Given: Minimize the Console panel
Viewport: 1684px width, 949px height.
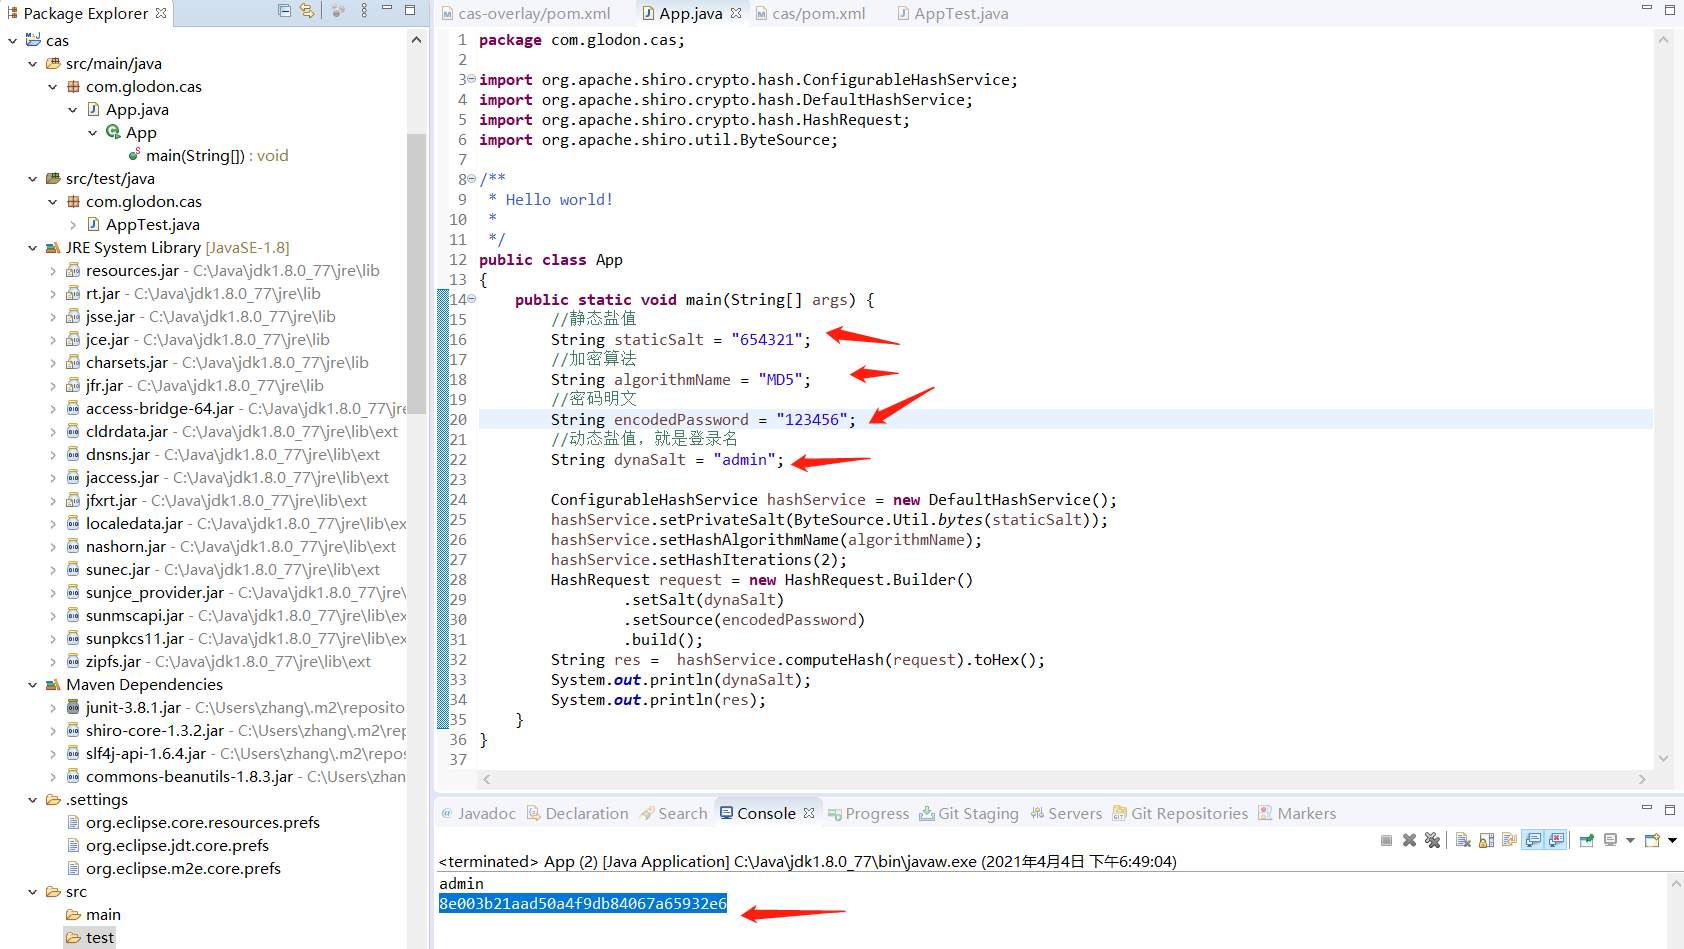Looking at the screenshot, I should click(1646, 808).
